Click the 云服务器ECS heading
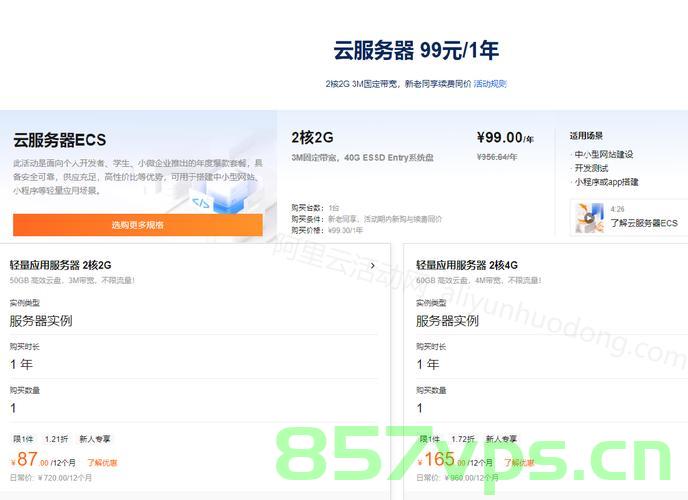This screenshot has width=688, height=500. pos(60,140)
